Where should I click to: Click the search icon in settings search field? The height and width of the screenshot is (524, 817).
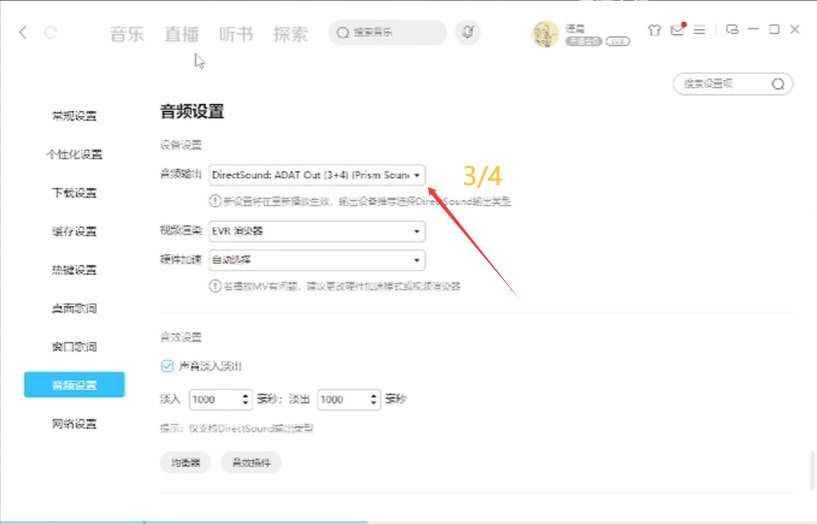click(778, 84)
